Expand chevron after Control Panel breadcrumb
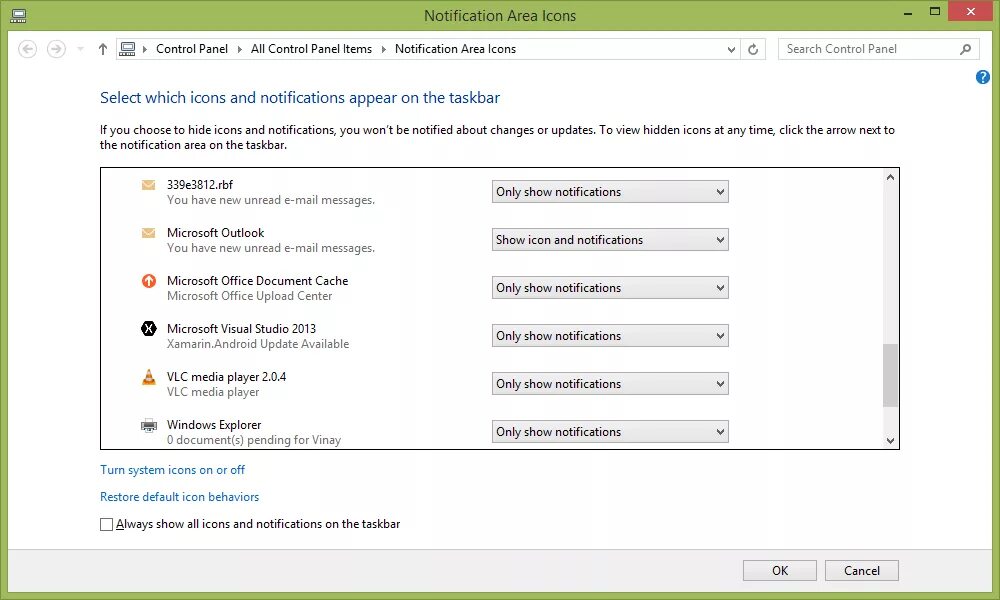Viewport: 1000px width, 600px height. tap(239, 49)
